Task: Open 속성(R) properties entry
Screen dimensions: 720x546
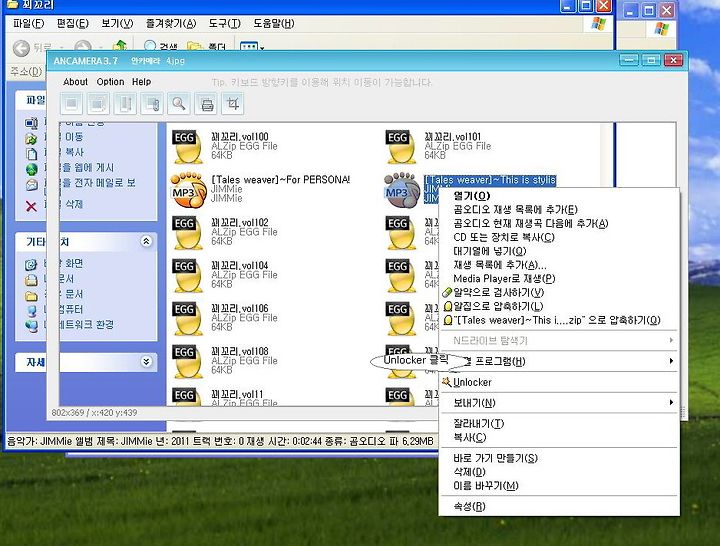Action: pyautogui.click(x=559, y=506)
